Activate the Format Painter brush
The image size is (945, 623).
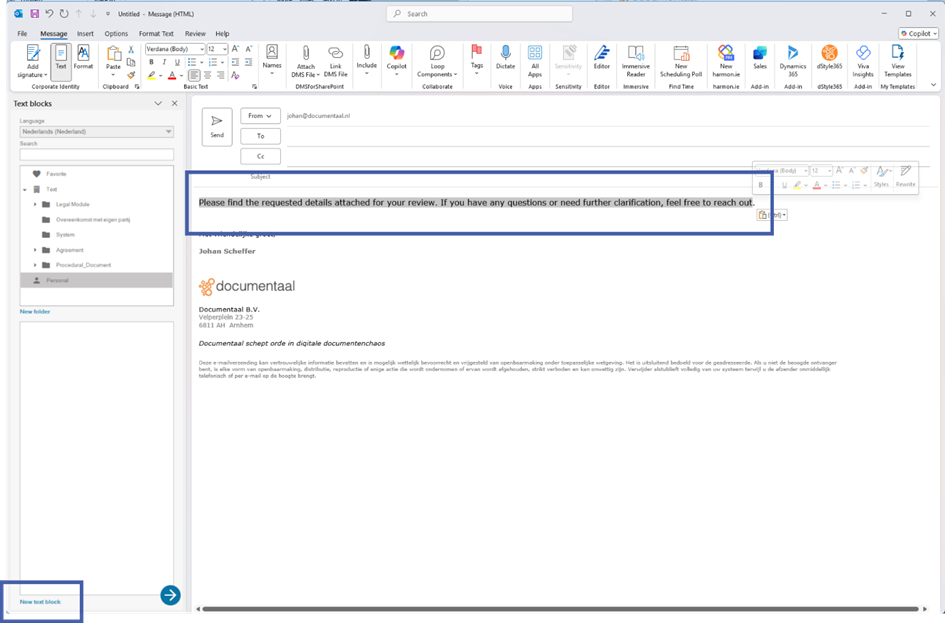pyautogui.click(x=131, y=75)
